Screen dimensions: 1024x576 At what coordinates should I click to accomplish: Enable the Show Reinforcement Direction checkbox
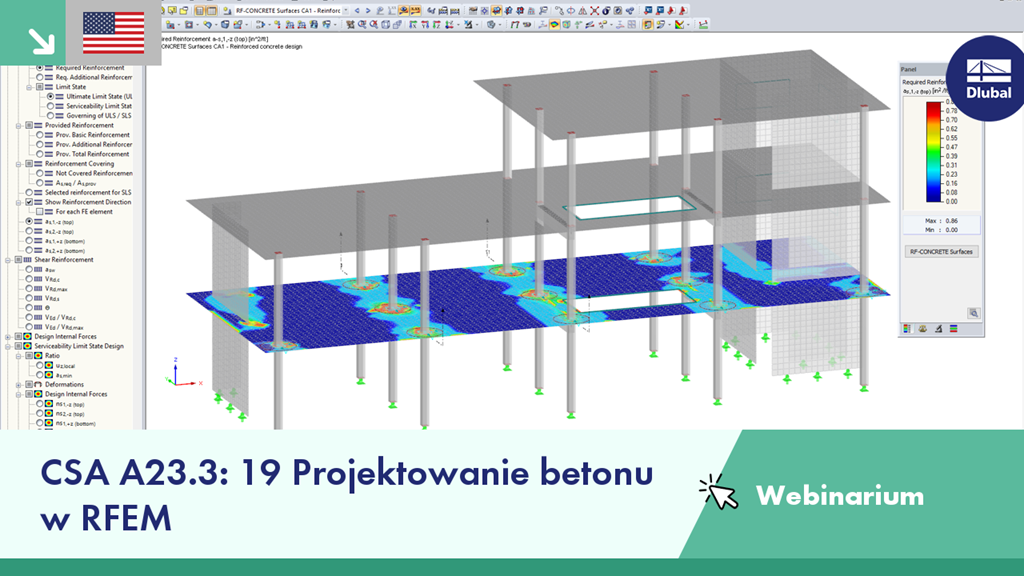tap(28, 200)
